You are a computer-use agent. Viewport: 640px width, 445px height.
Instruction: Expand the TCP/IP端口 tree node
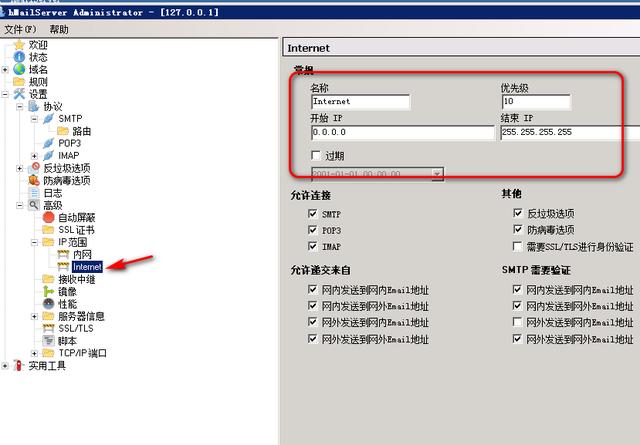34,354
